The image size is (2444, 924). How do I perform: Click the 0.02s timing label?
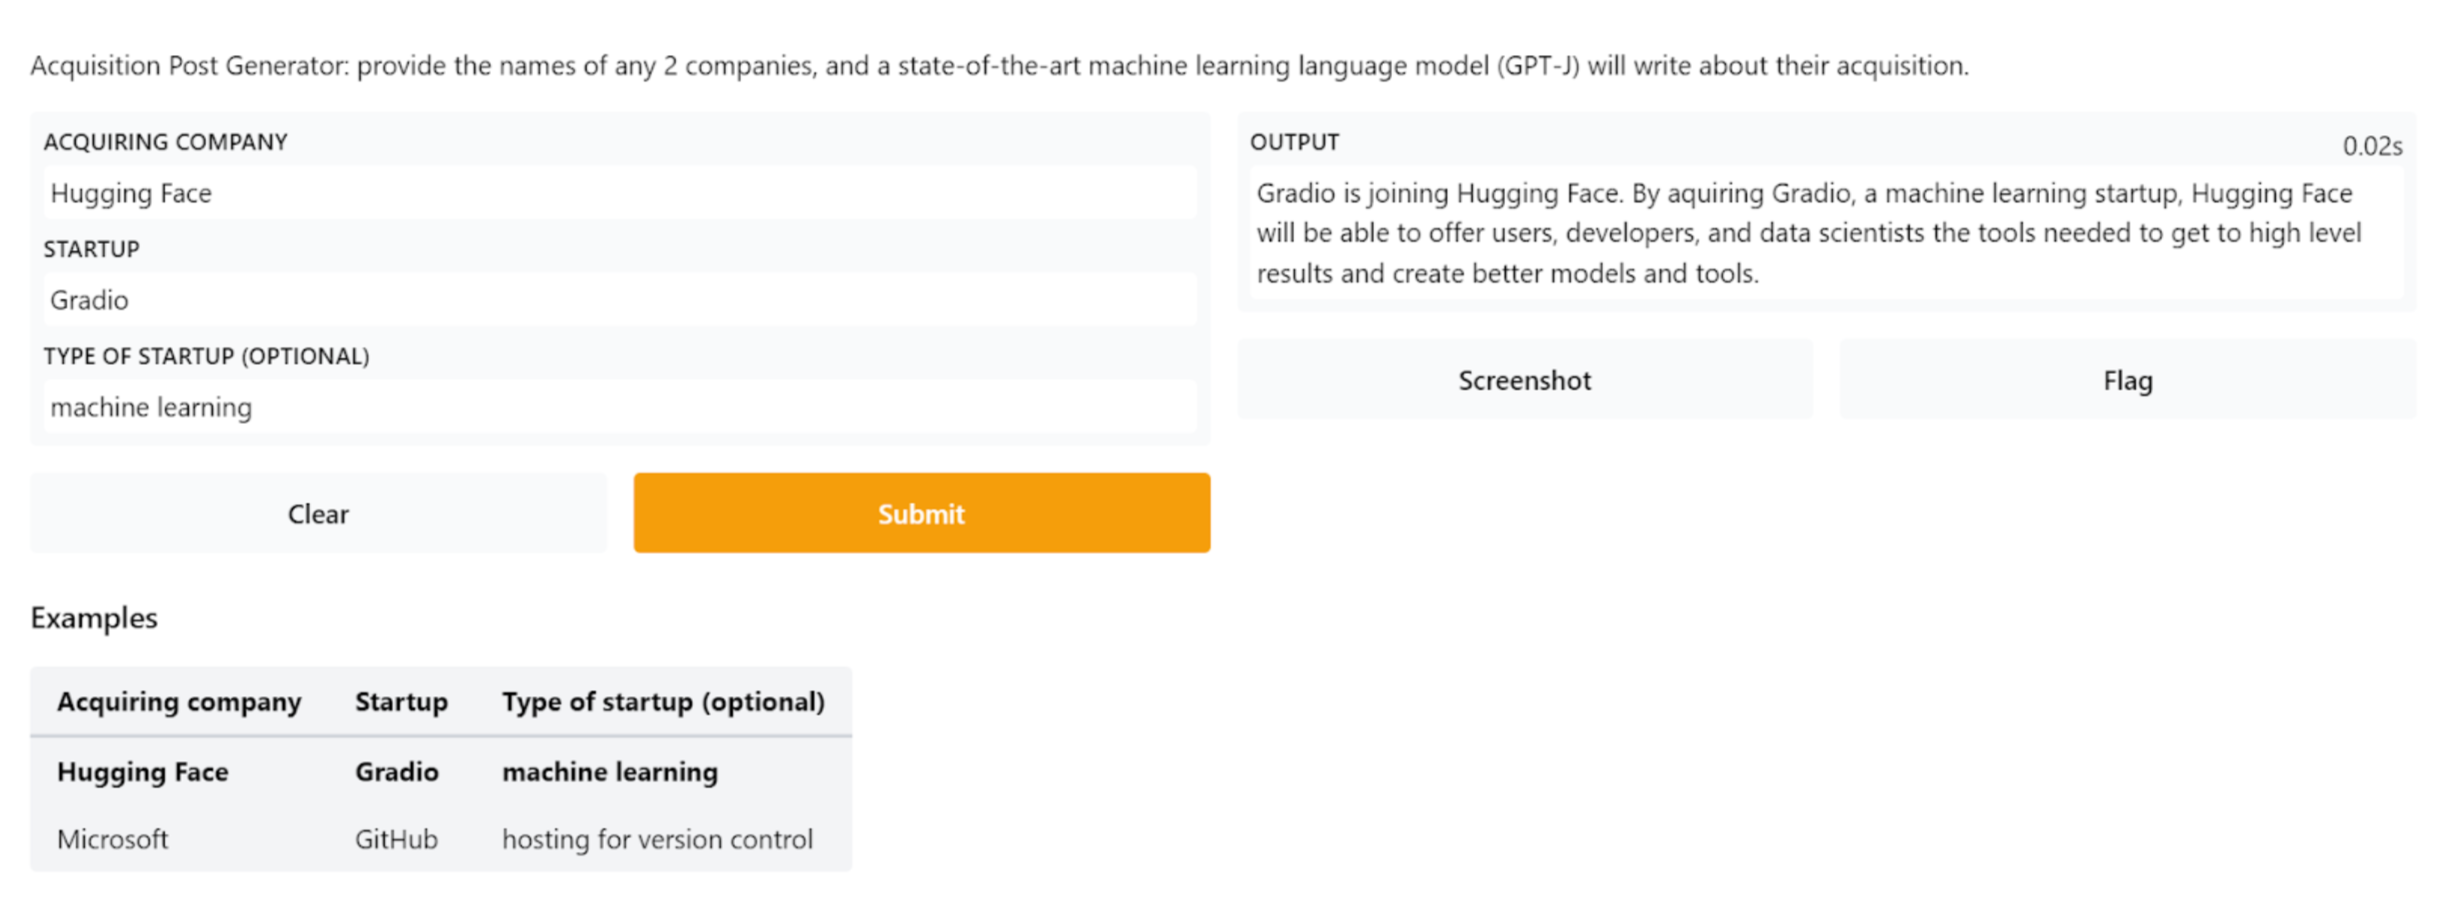[2371, 146]
